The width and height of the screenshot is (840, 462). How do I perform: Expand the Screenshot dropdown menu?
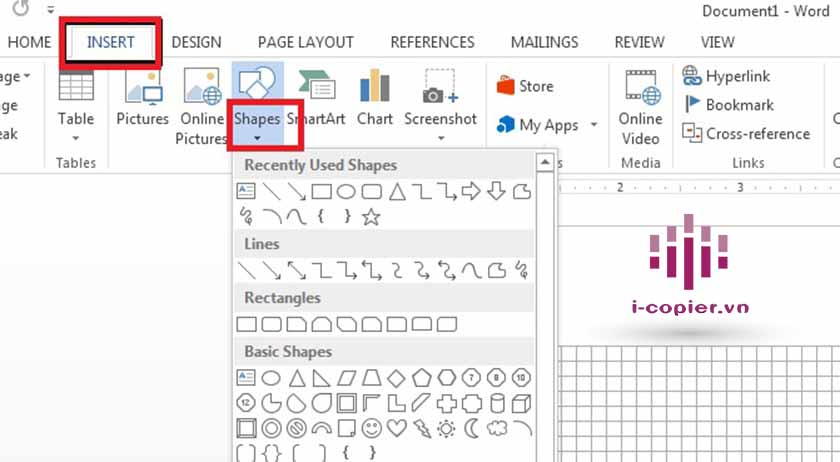(440, 138)
